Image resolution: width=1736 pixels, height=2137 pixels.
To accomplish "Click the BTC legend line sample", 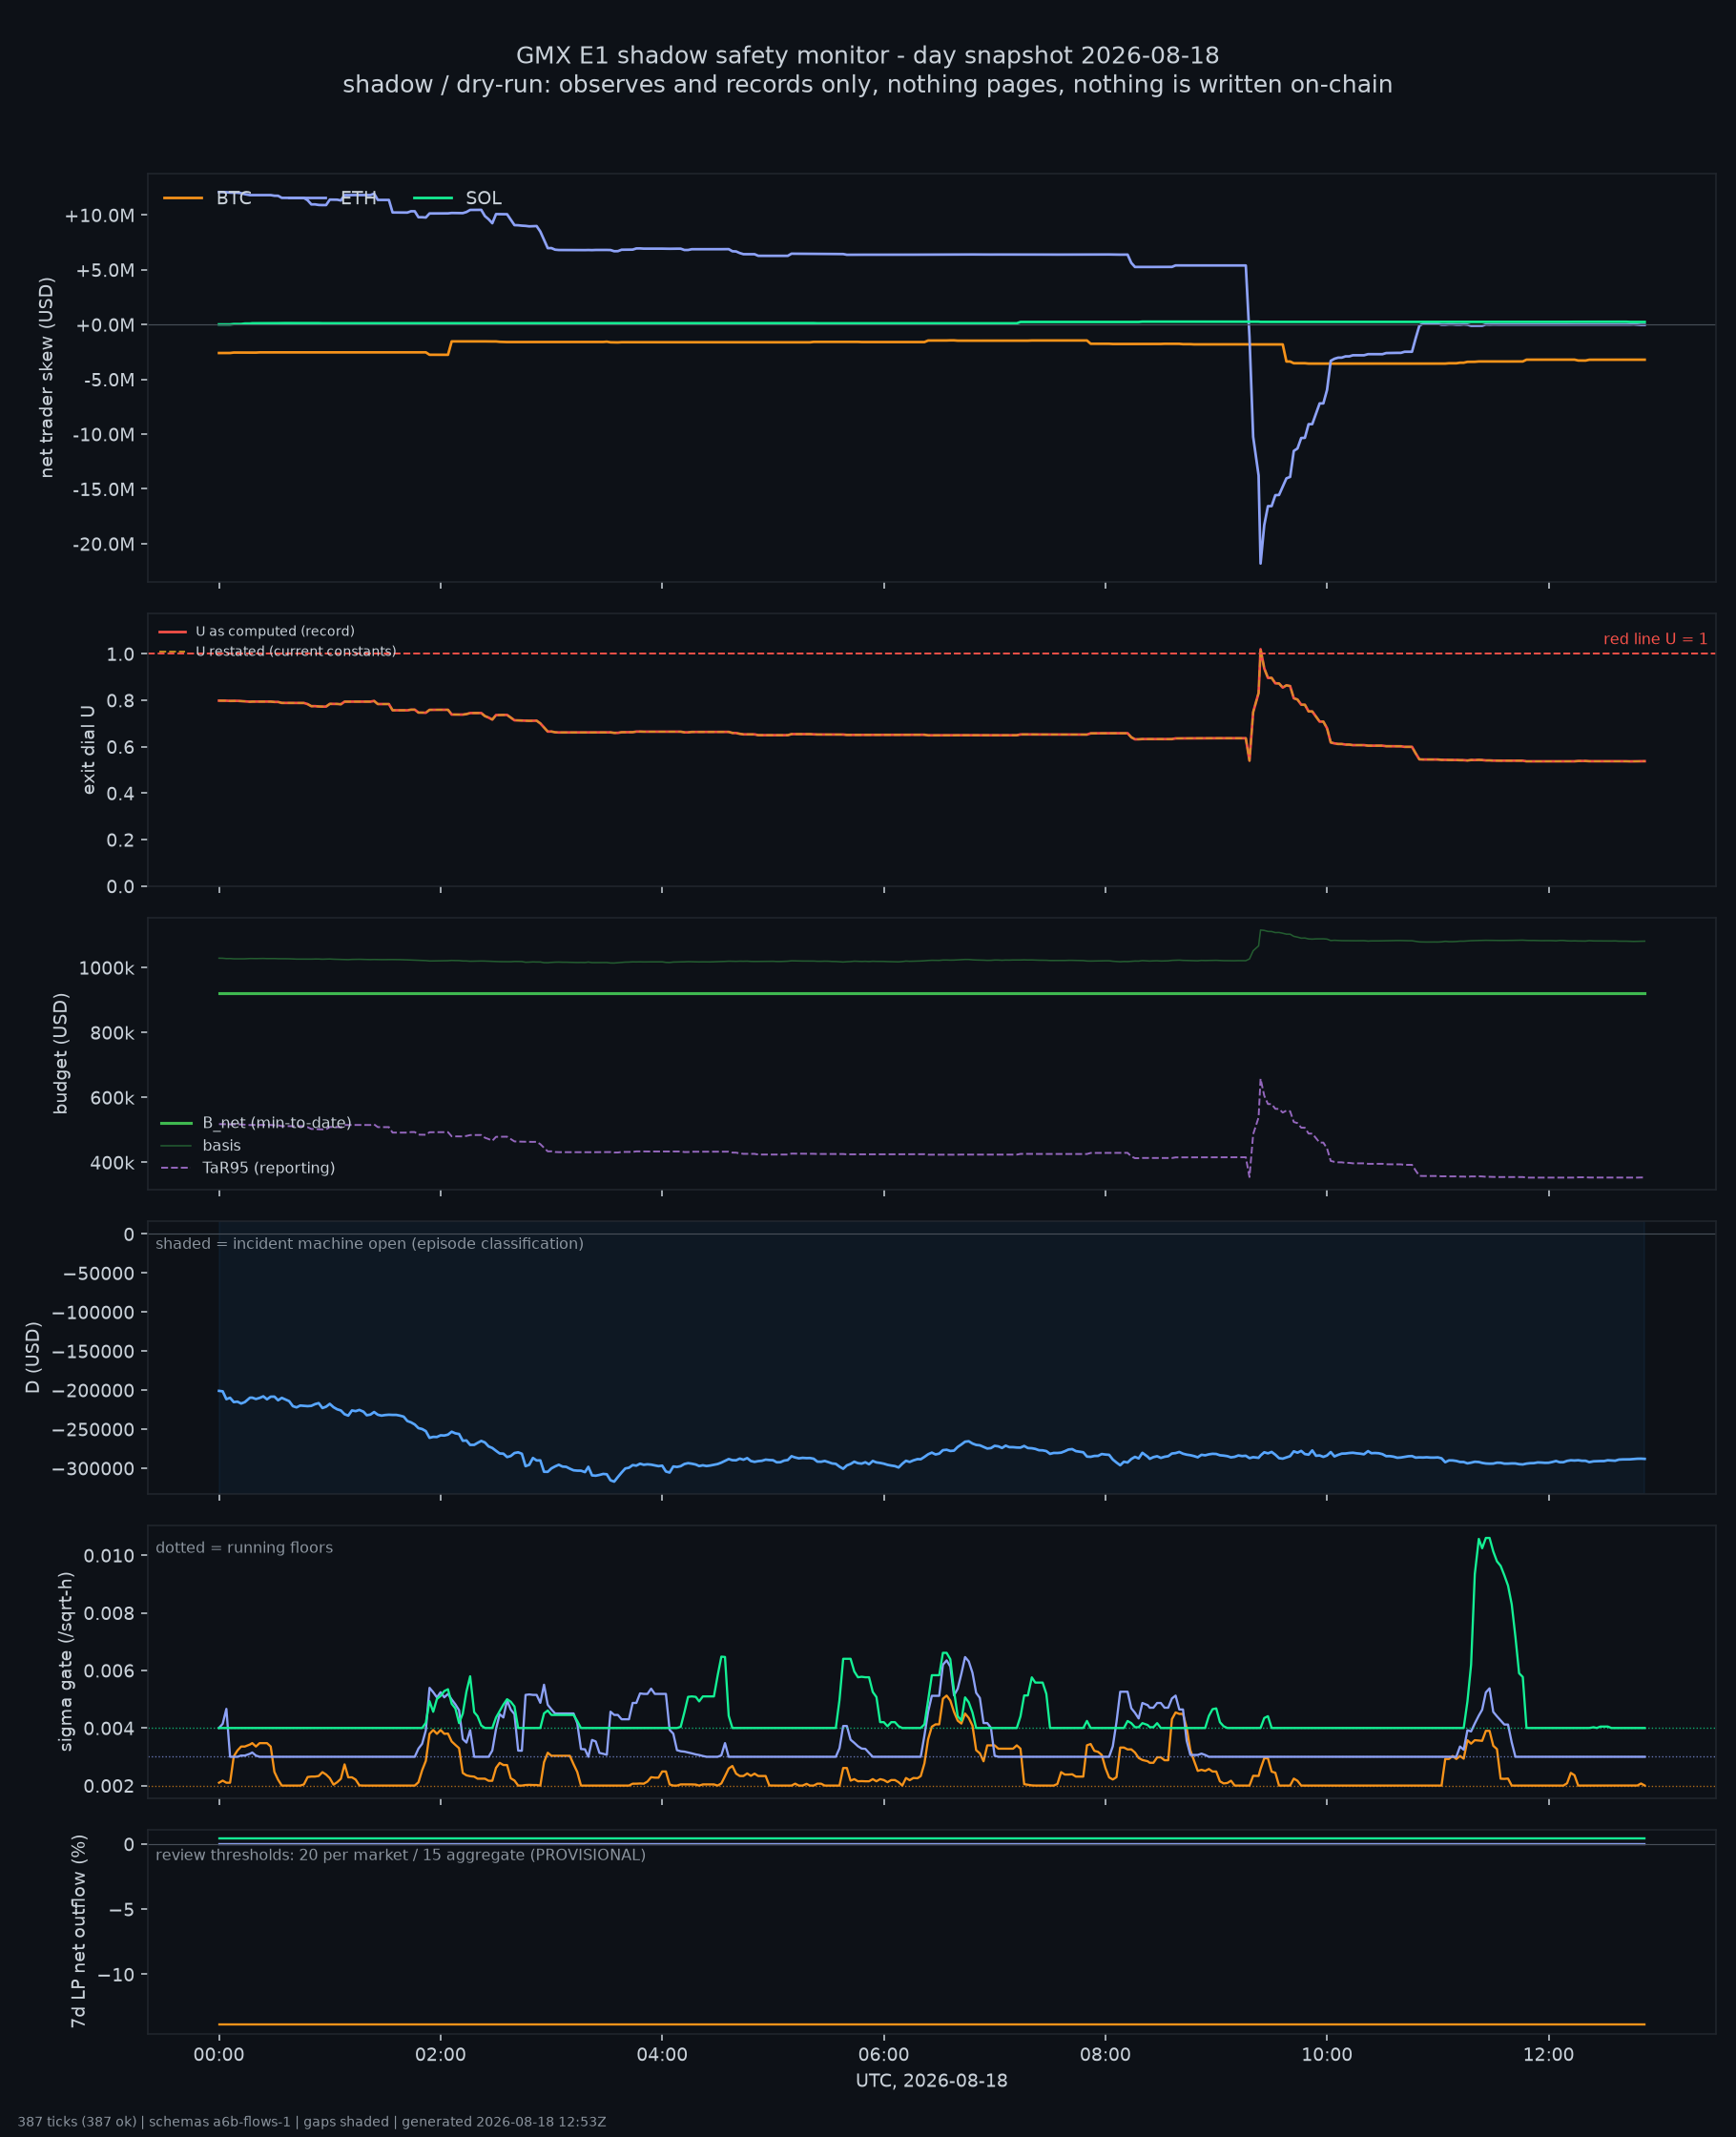I will click(x=183, y=198).
